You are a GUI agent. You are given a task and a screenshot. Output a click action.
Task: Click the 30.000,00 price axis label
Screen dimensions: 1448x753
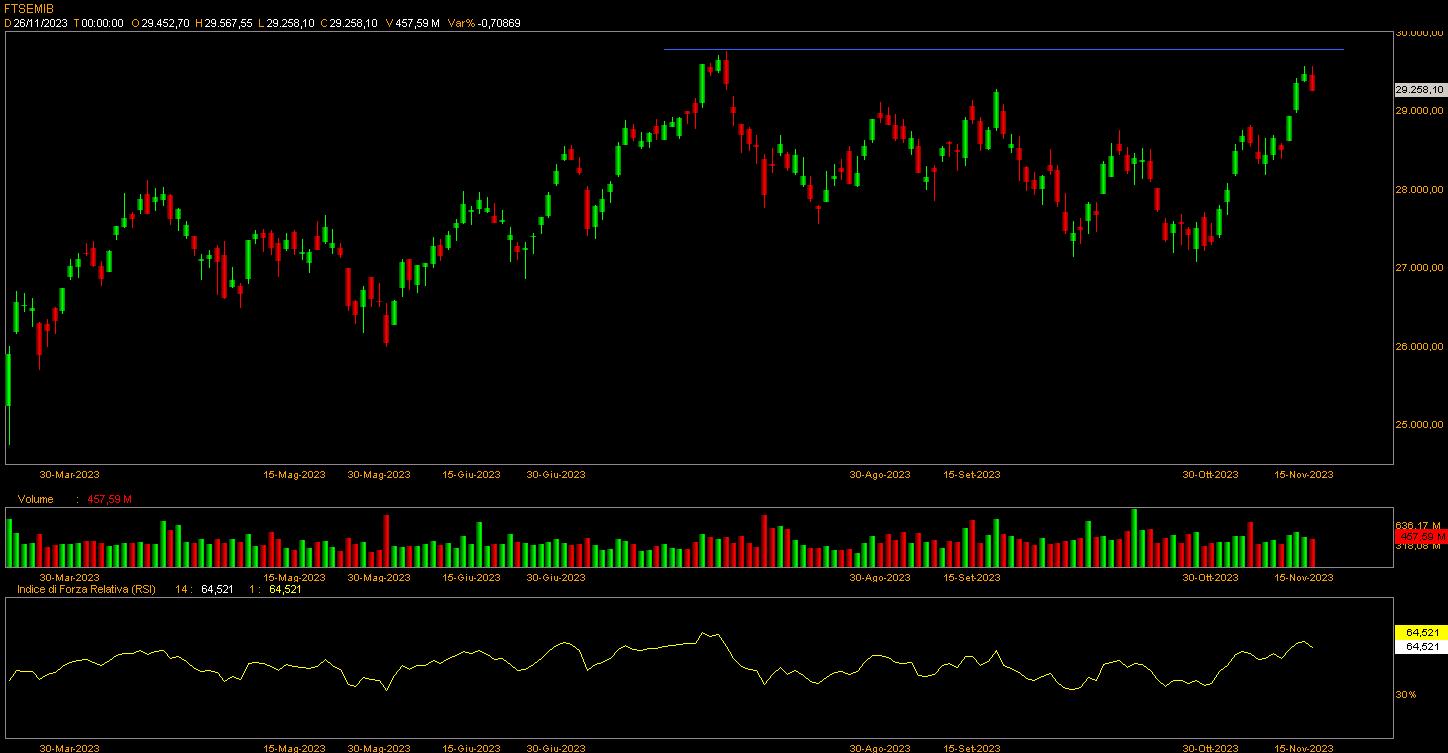(x=1419, y=33)
